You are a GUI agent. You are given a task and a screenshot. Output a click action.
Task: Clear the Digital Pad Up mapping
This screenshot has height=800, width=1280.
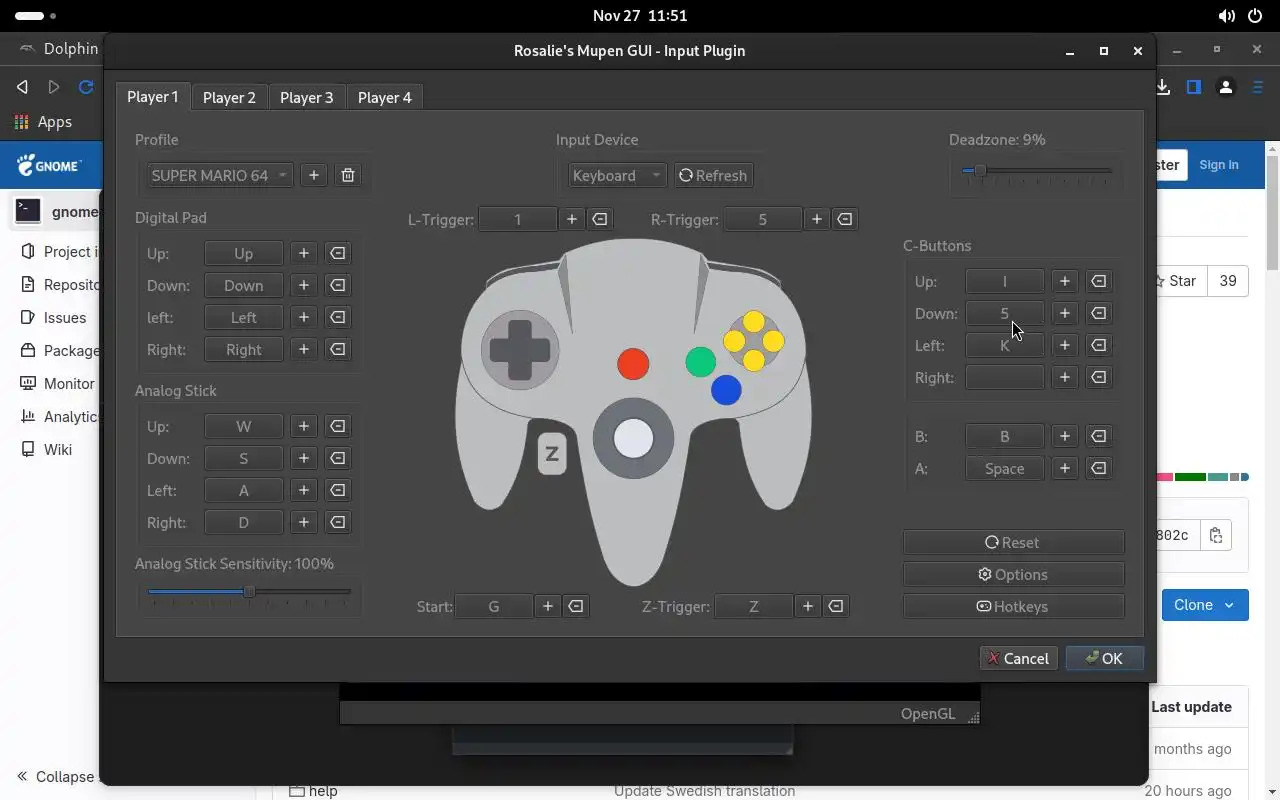338,253
